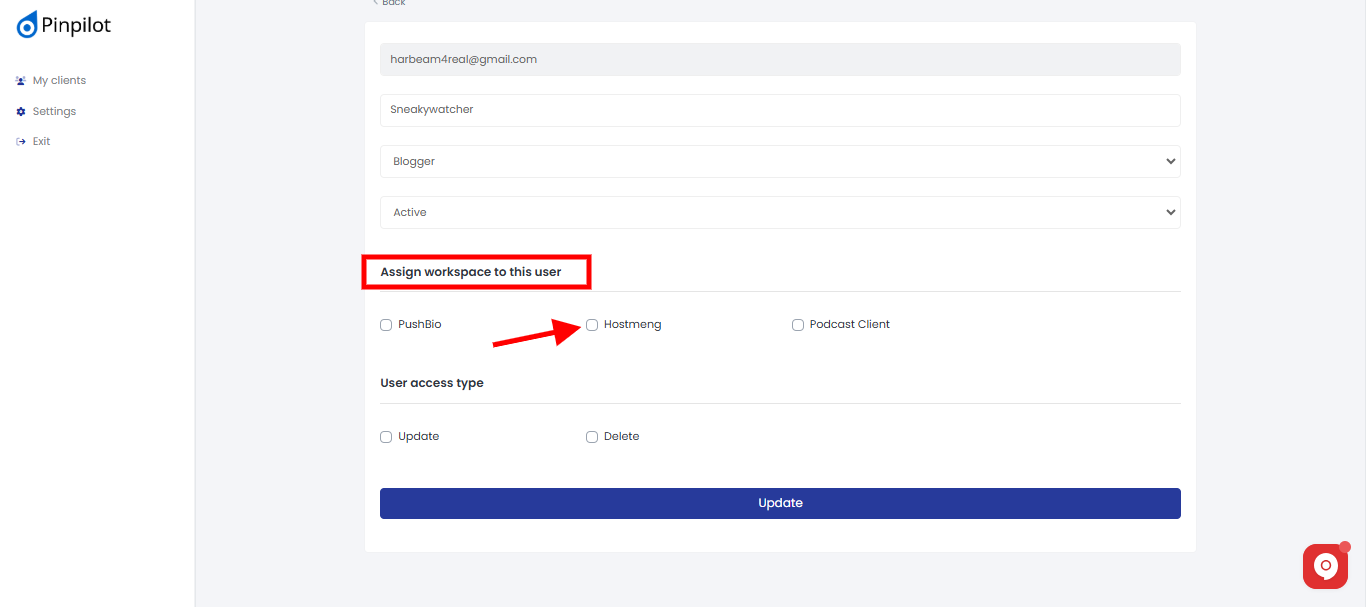1366x607 pixels.
Task: Click the Hostmeng label text
Action: (633, 325)
